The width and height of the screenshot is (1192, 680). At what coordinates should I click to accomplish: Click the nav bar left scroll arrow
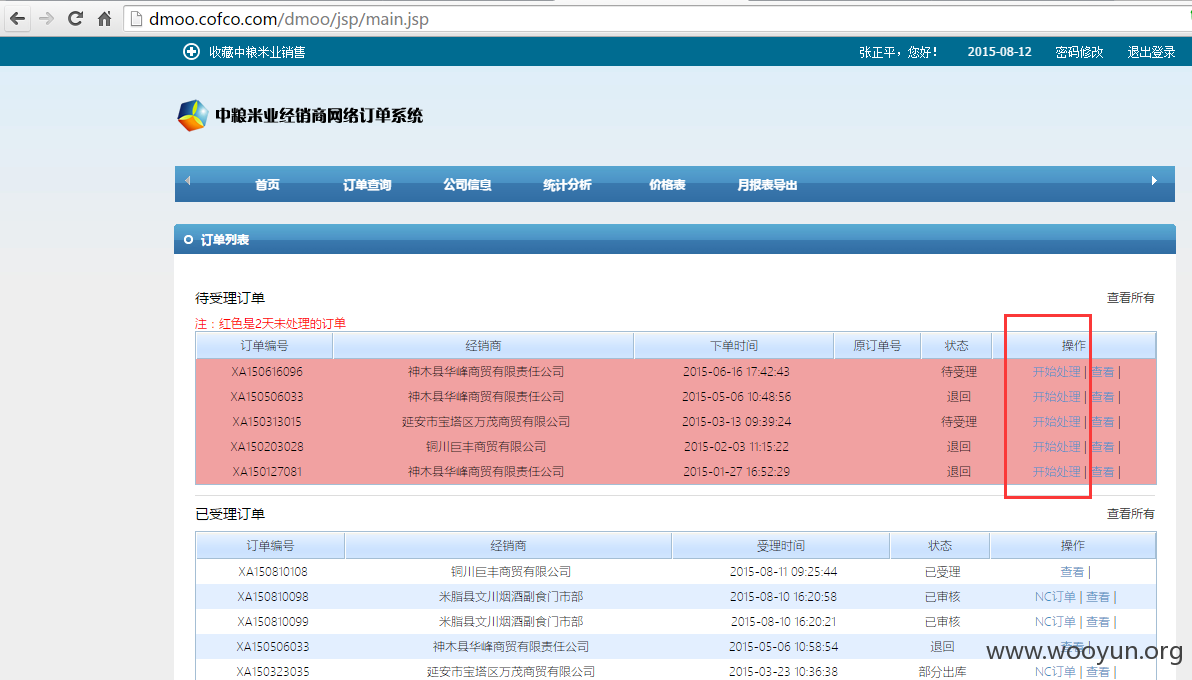188,180
